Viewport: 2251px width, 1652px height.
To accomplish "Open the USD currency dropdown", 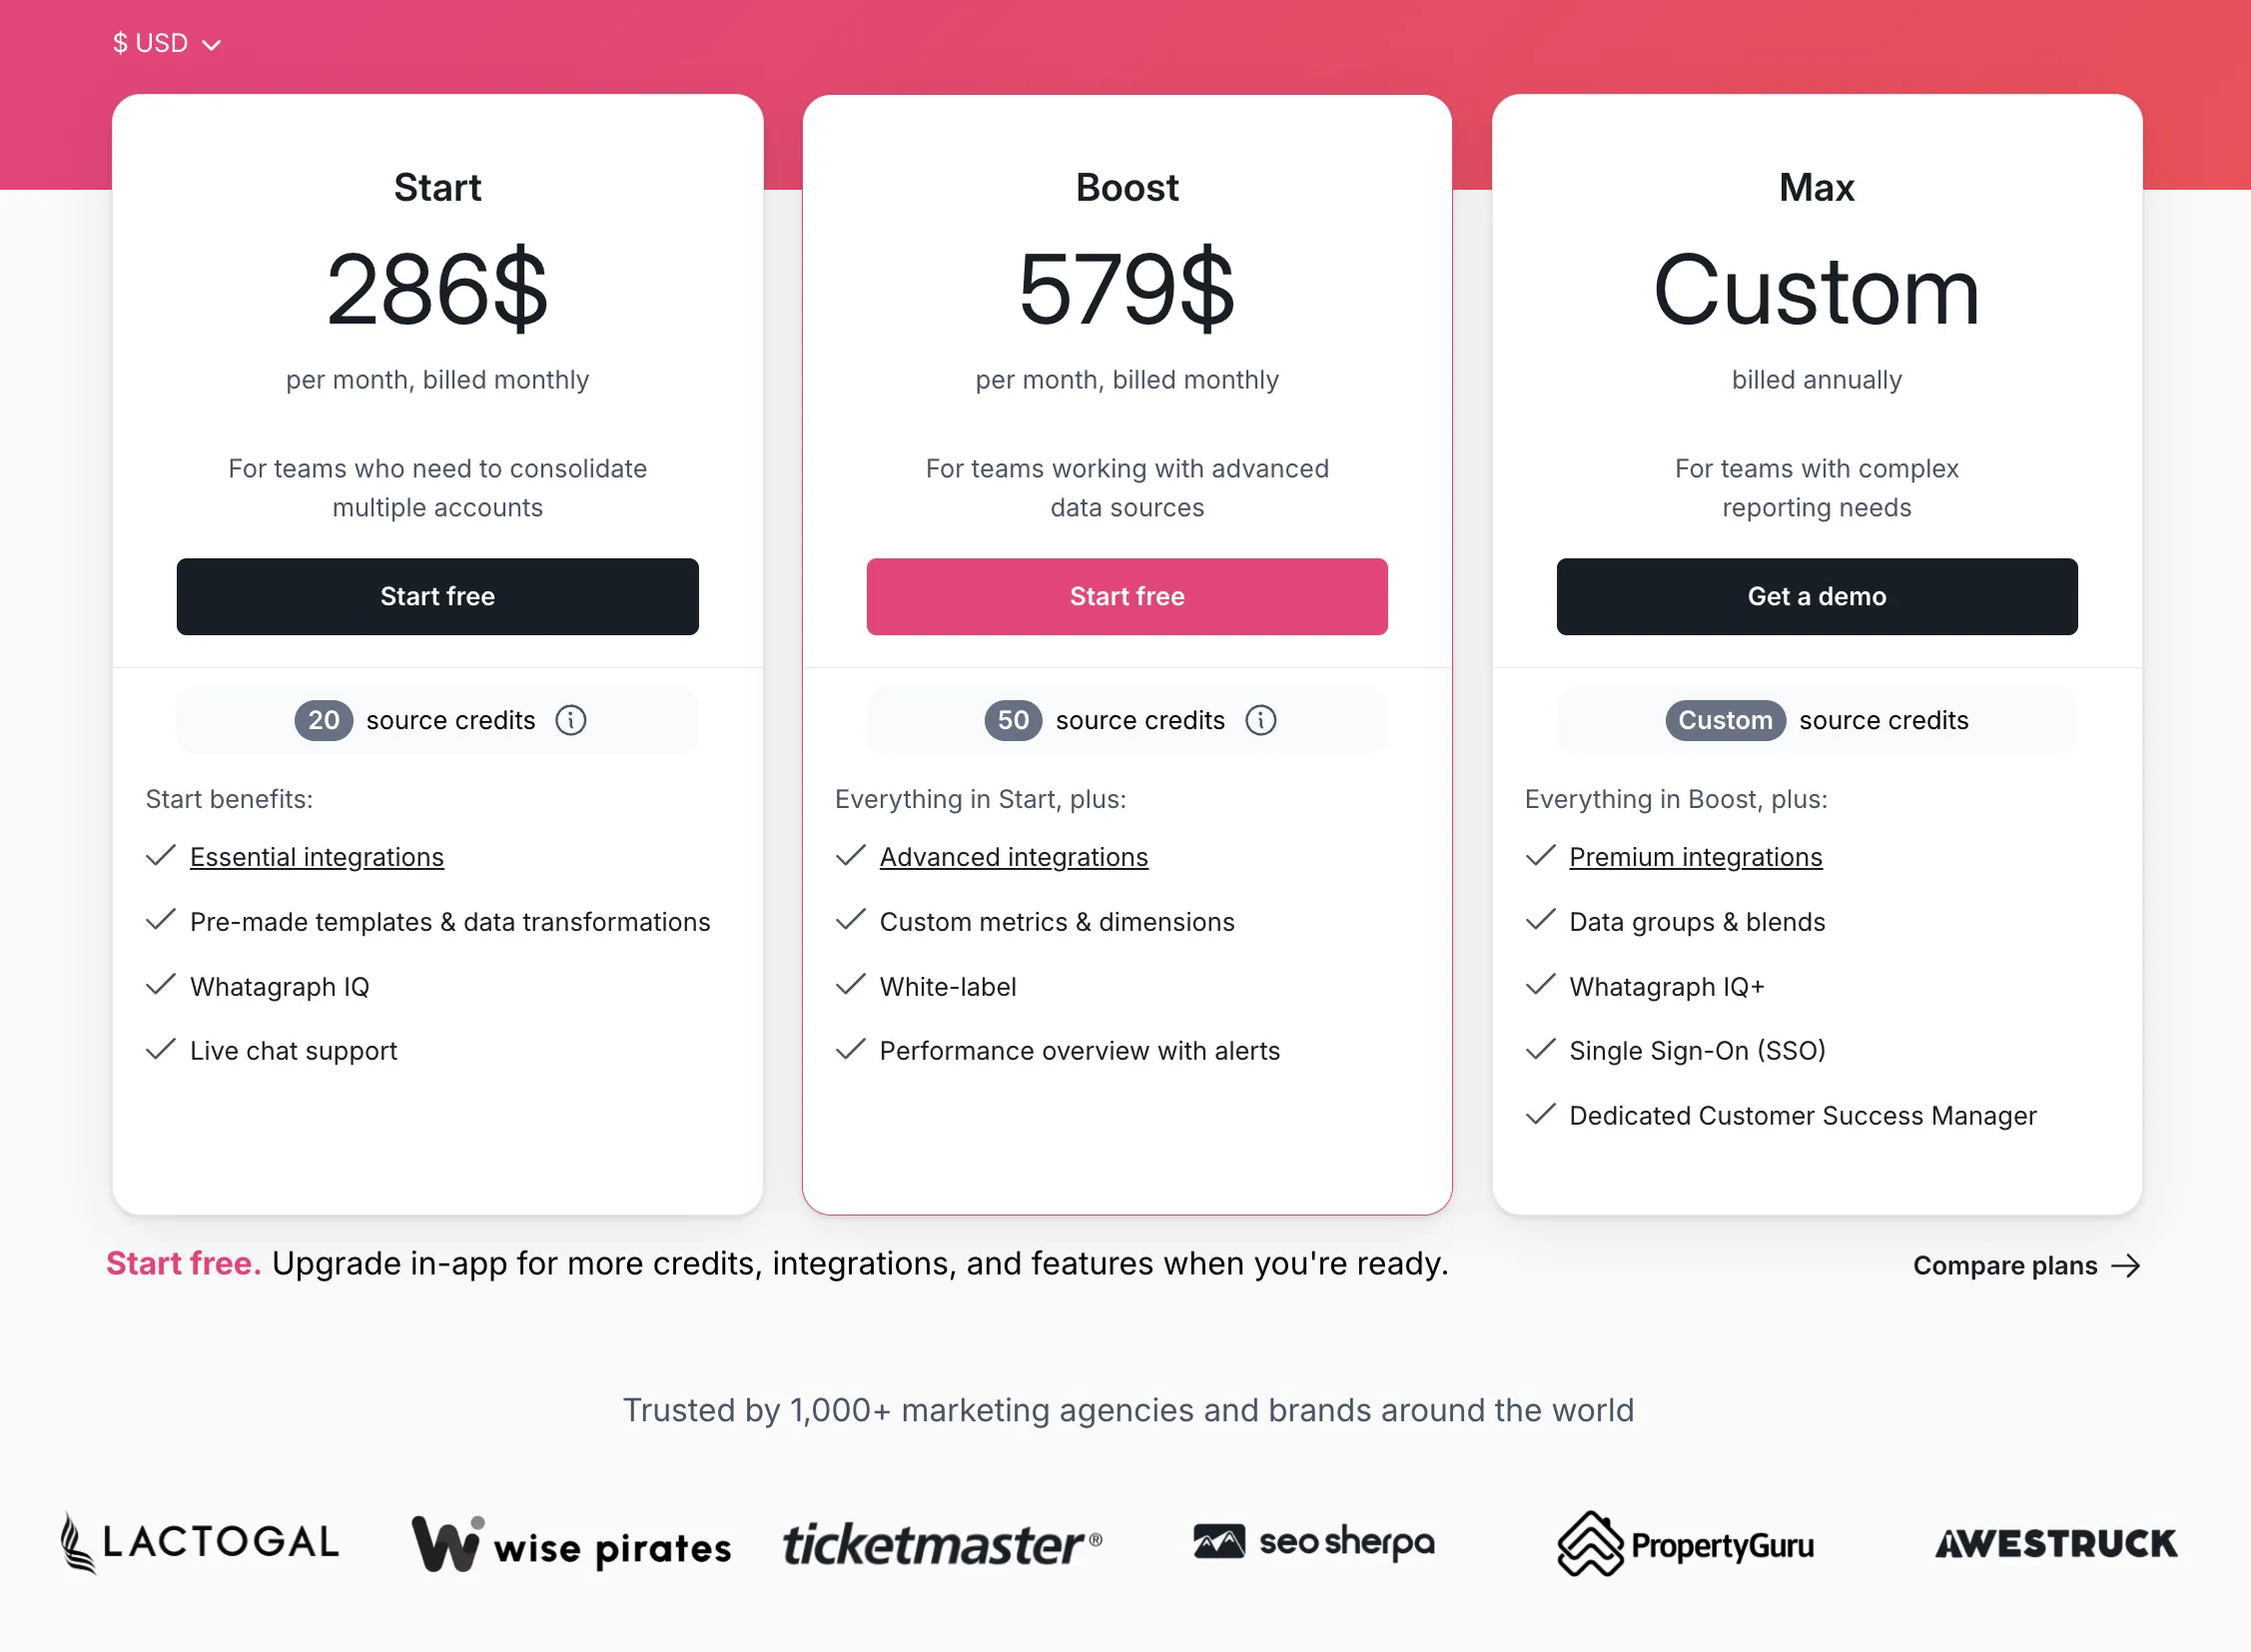I will coord(167,42).
